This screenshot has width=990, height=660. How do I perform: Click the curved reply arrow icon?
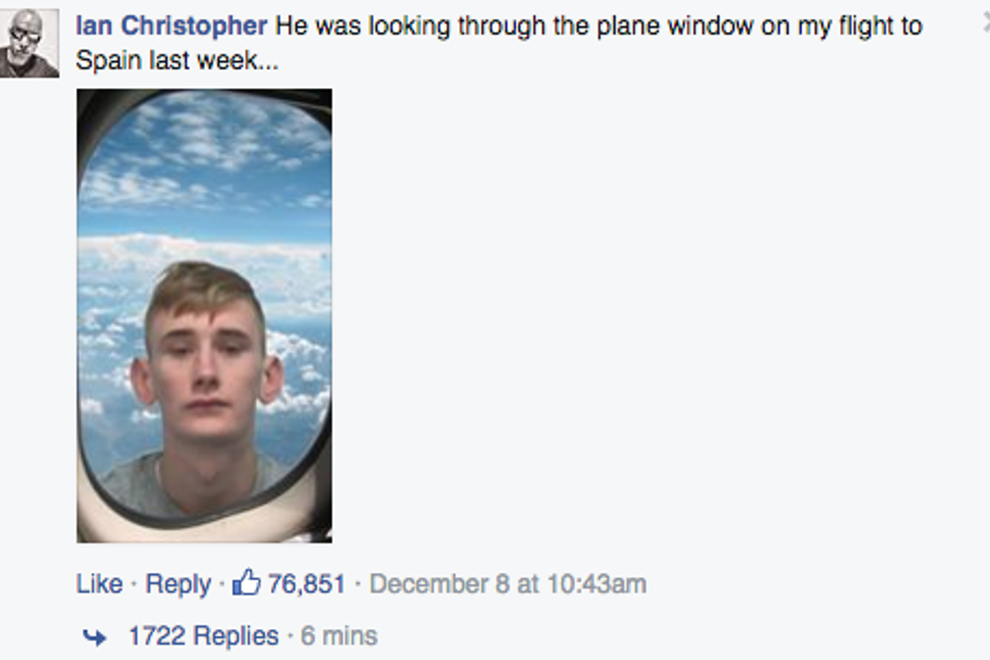pyautogui.click(x=94, y=636)
